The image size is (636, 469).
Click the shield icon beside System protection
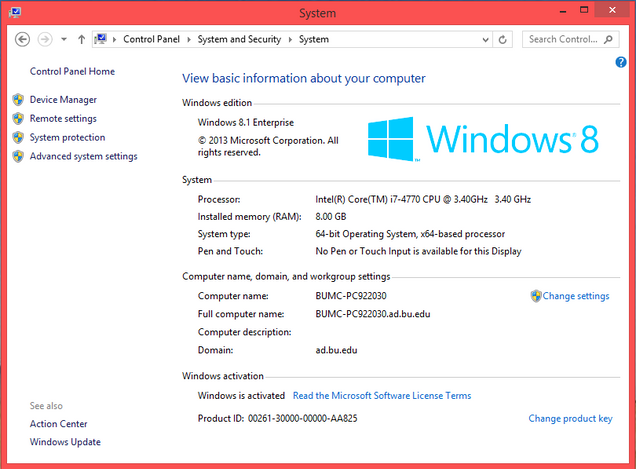[18, 138]
